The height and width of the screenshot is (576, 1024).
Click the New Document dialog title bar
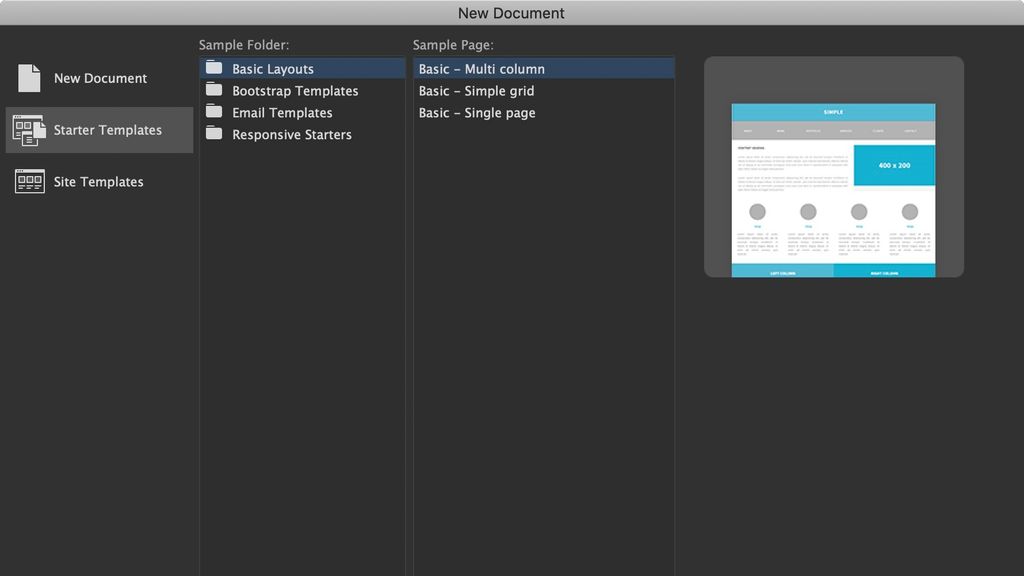[x=512, y=12]
